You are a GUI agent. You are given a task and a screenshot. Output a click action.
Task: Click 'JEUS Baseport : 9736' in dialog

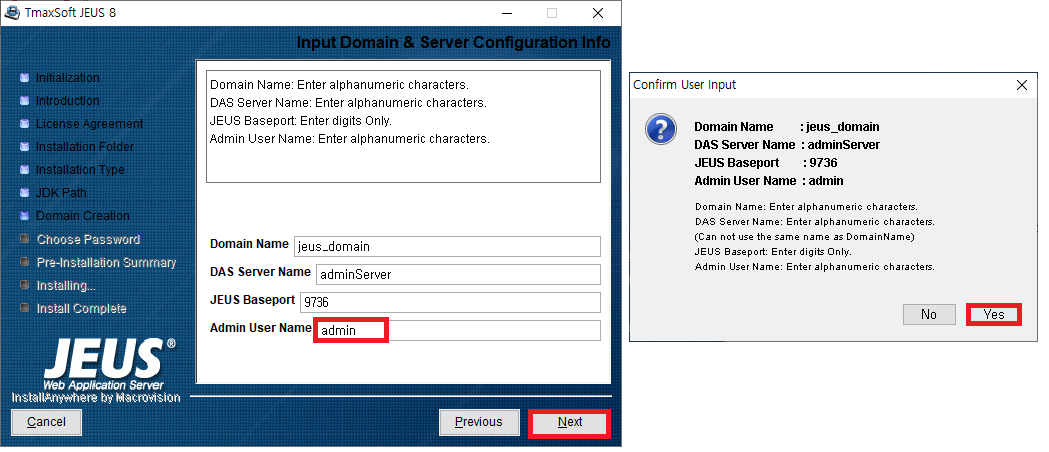click(766, 163)
